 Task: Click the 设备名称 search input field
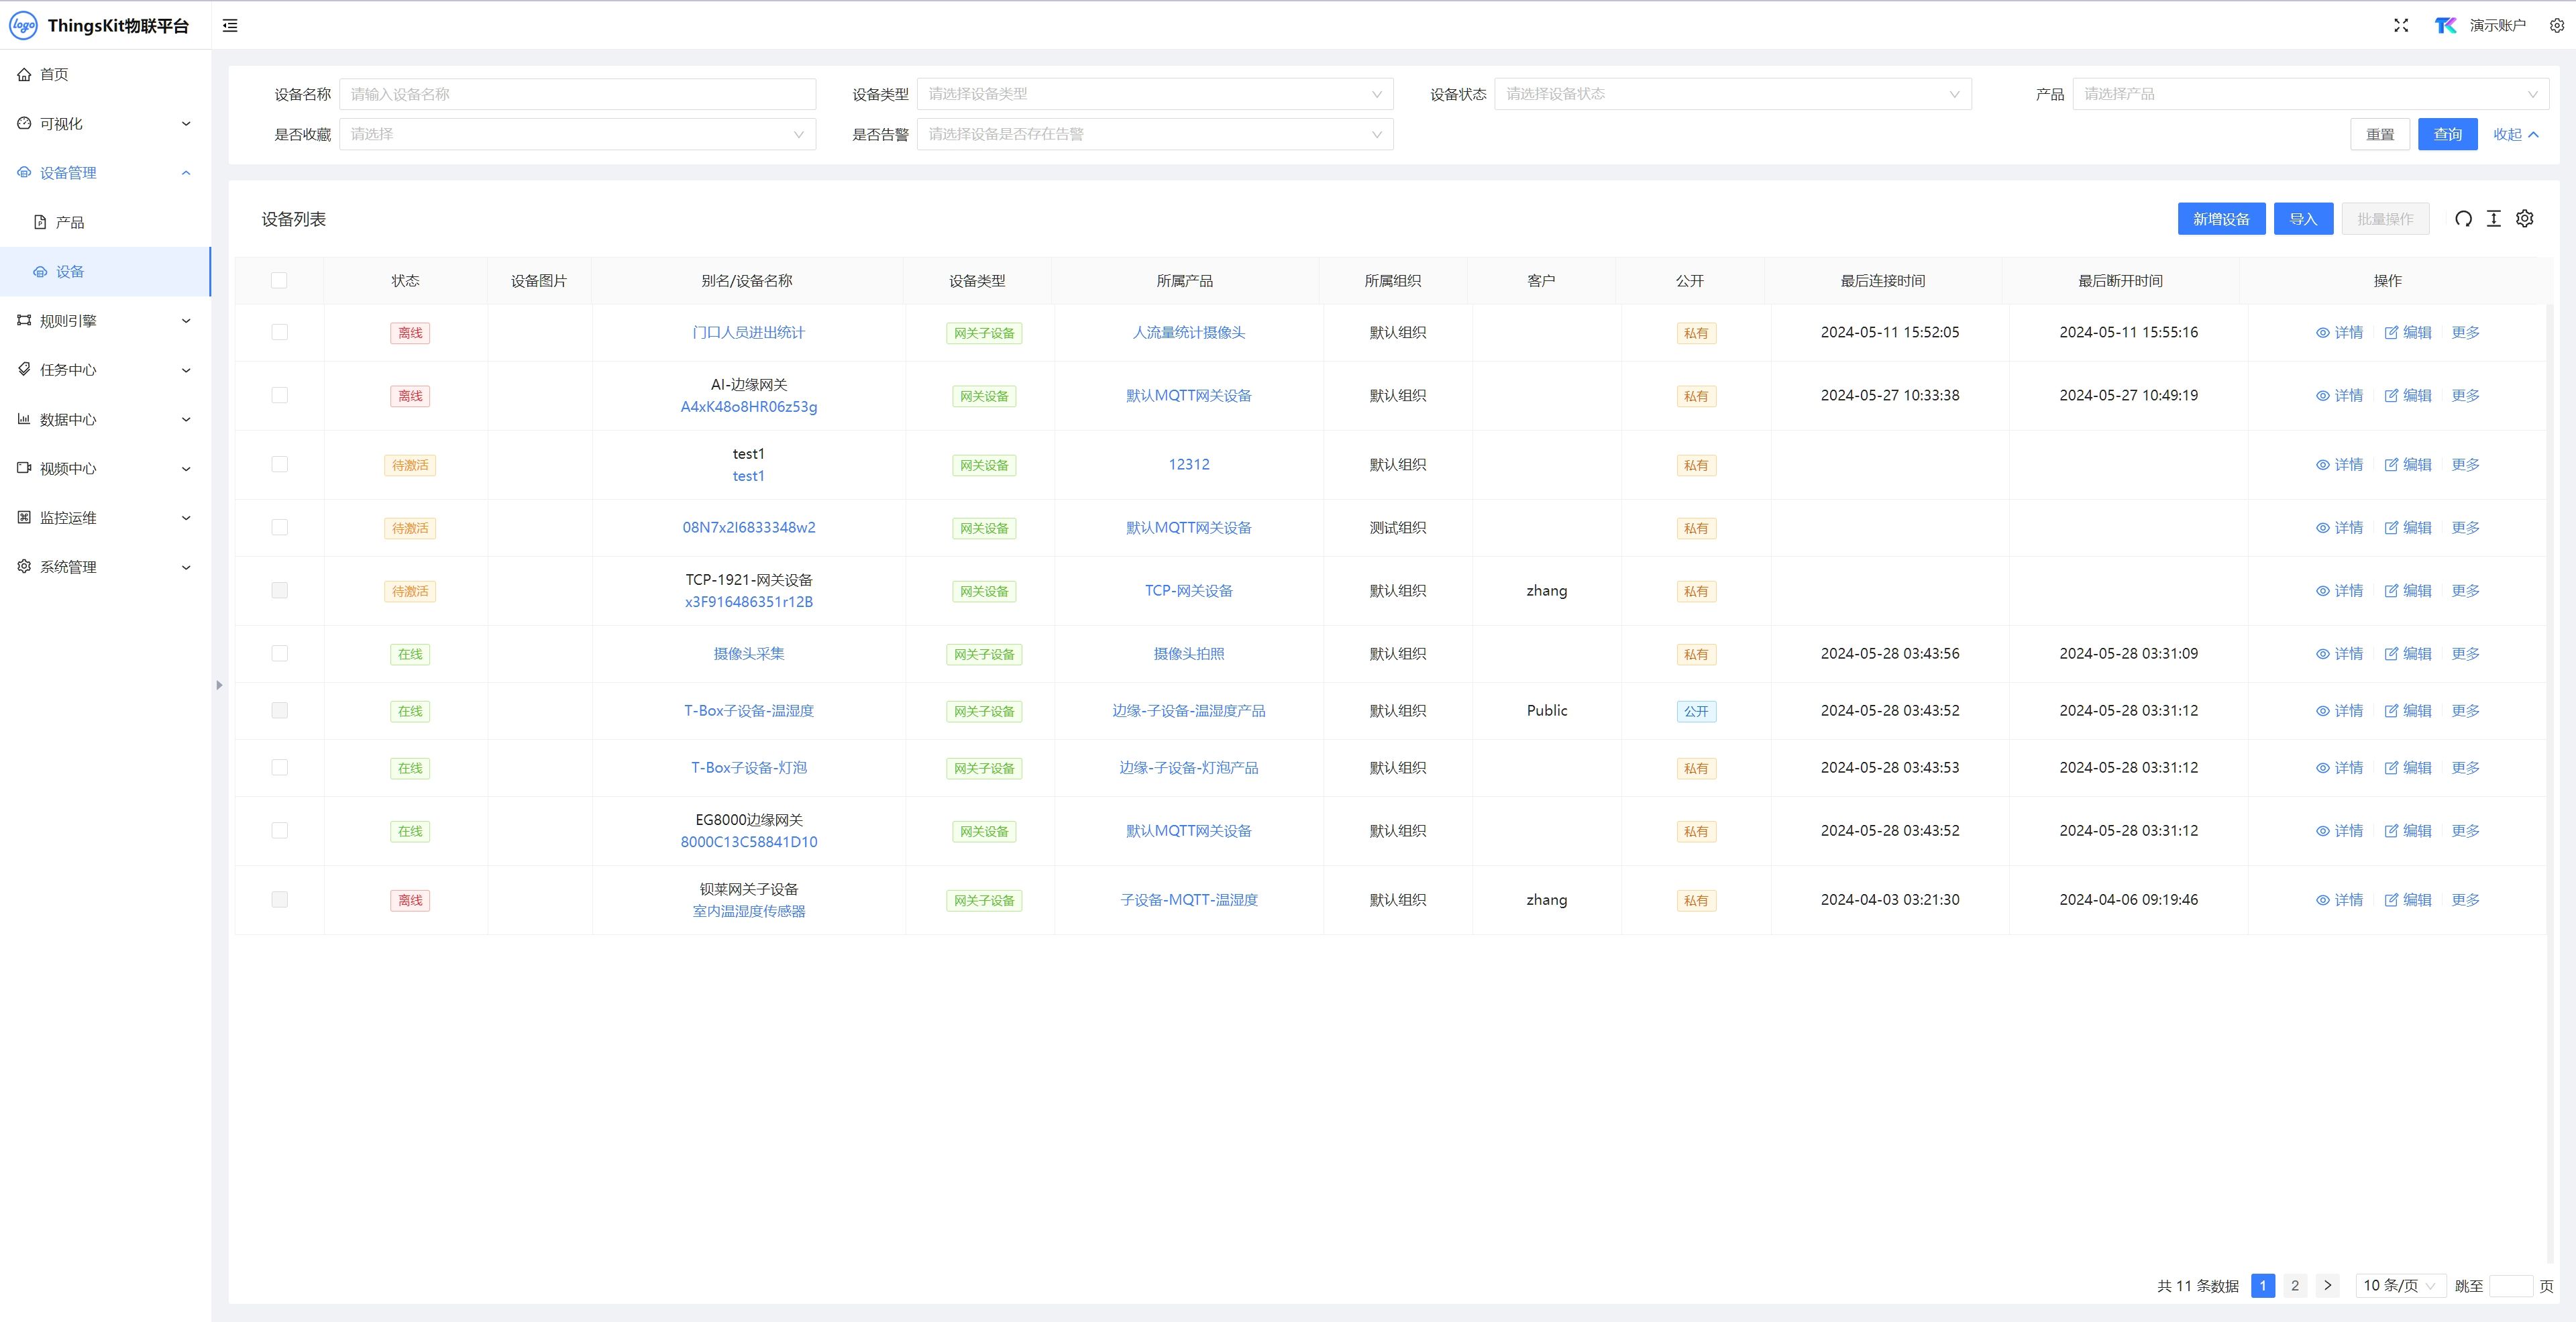point(577,94)
